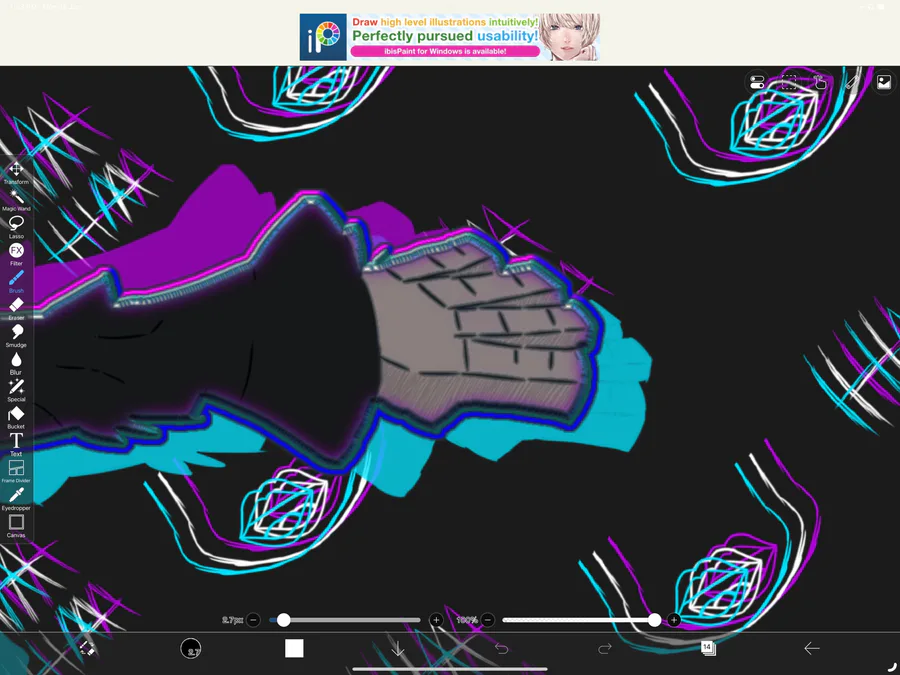The height and width of the screenshot is (675, 900).
Task: Tap the down arrow hide toolbar icon
Action: click(x=397, y=649)
